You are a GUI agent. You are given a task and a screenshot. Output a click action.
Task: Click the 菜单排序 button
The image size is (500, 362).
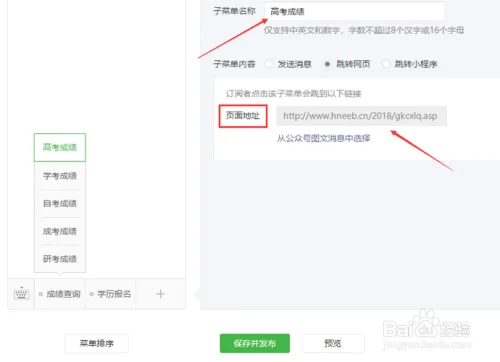pos(97,343)
